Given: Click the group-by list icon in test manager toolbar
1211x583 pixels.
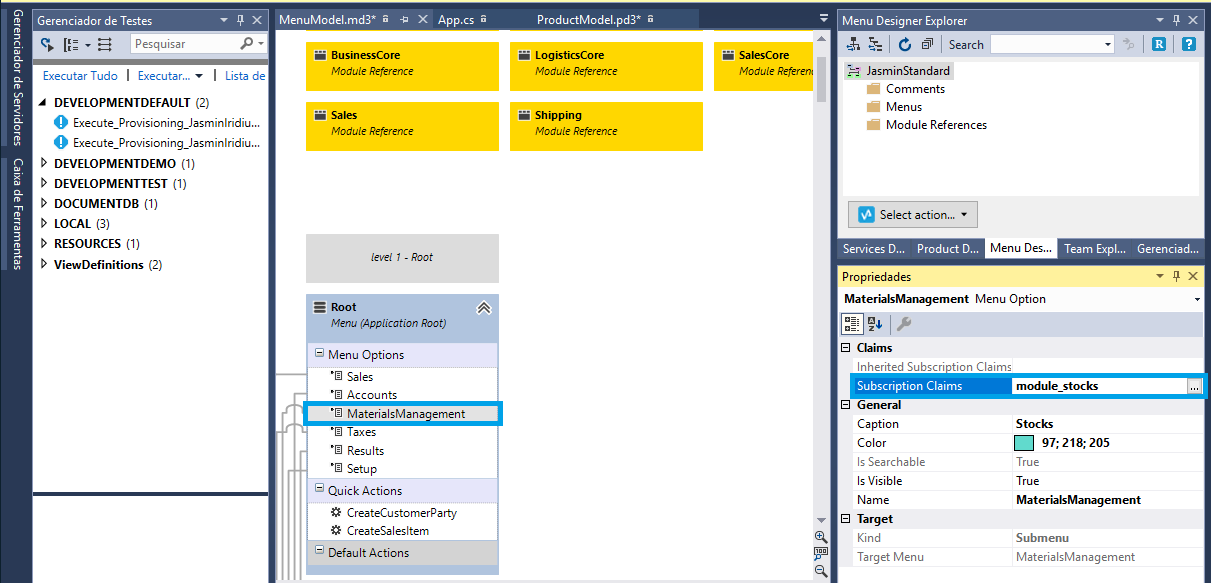Looking at the screenshot, I should (x=71, y=44).
